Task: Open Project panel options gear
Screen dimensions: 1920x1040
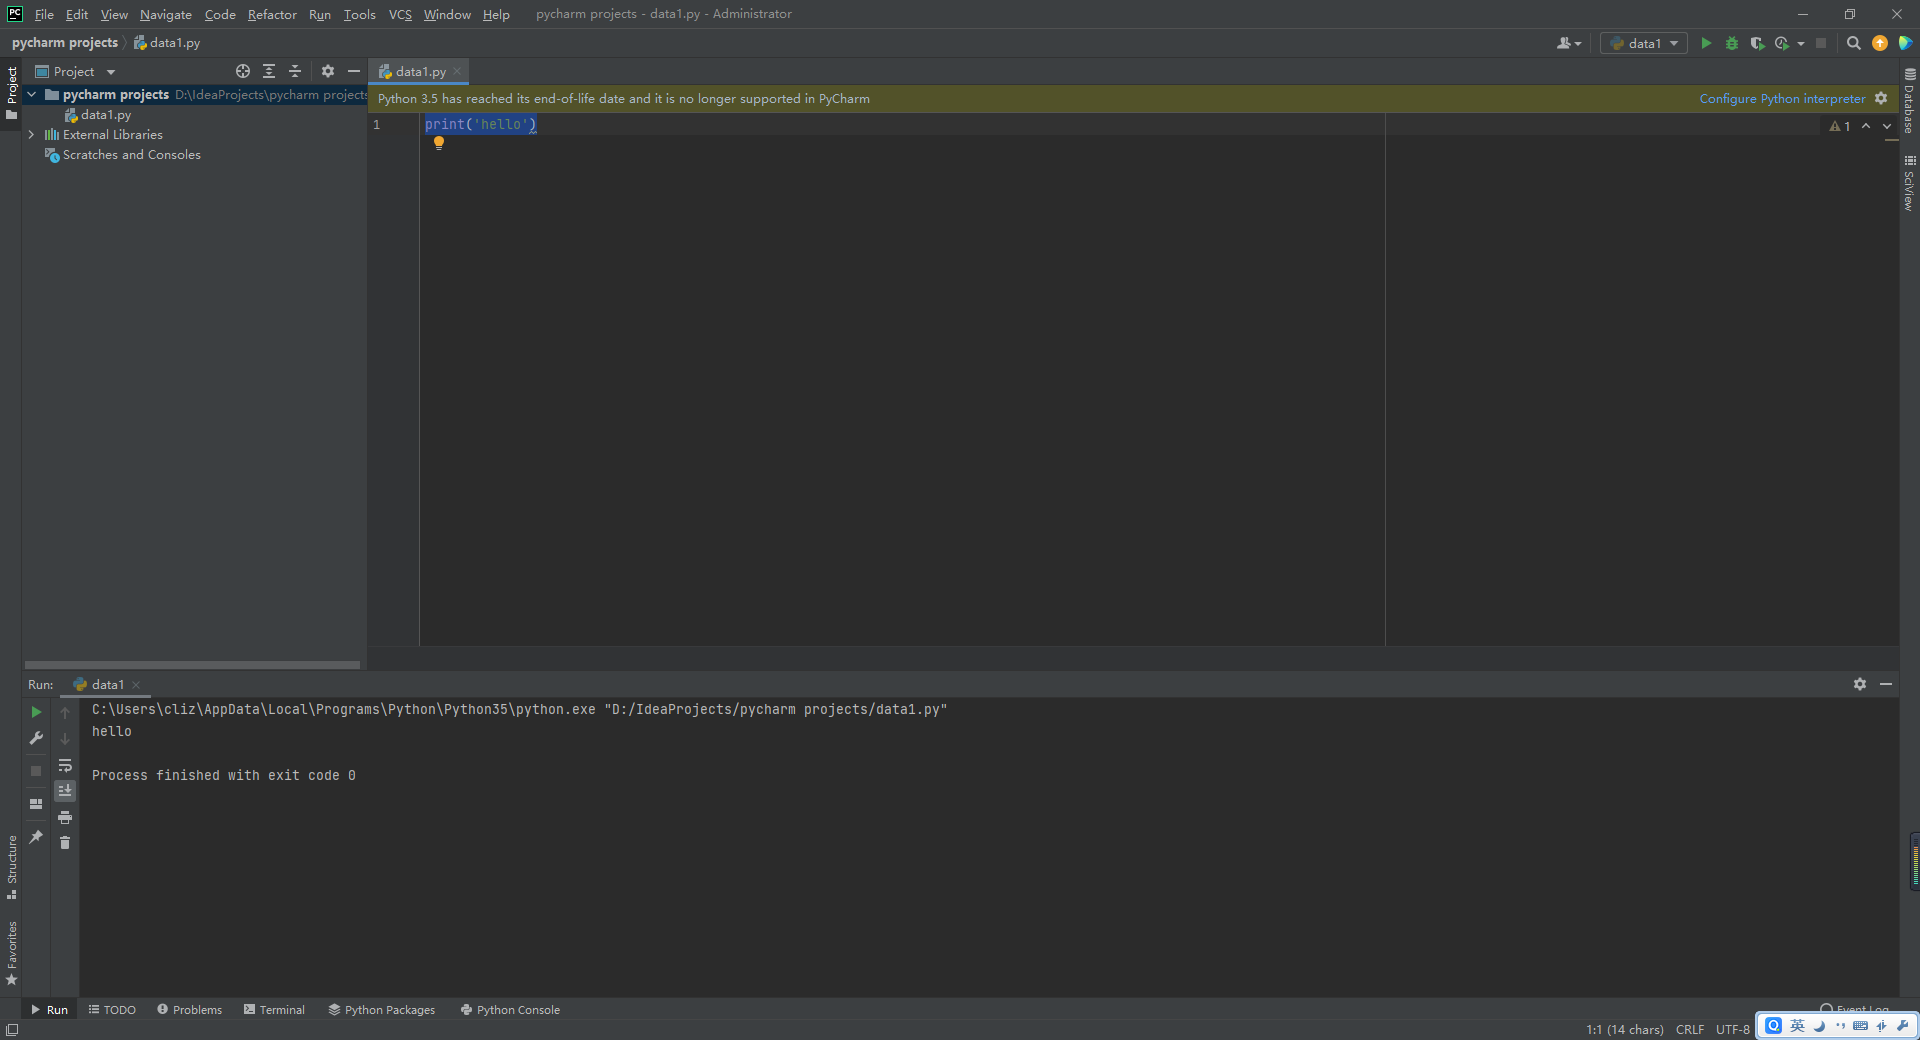Action: click(328, 71)
